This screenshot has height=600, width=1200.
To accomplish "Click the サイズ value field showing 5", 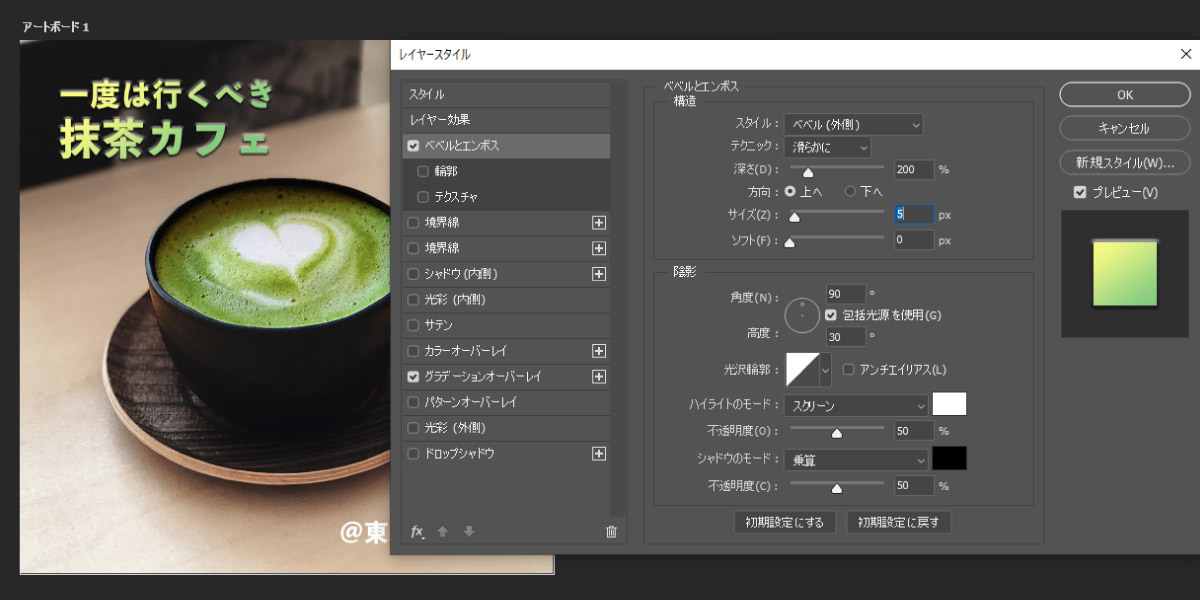I will (914, 214).
